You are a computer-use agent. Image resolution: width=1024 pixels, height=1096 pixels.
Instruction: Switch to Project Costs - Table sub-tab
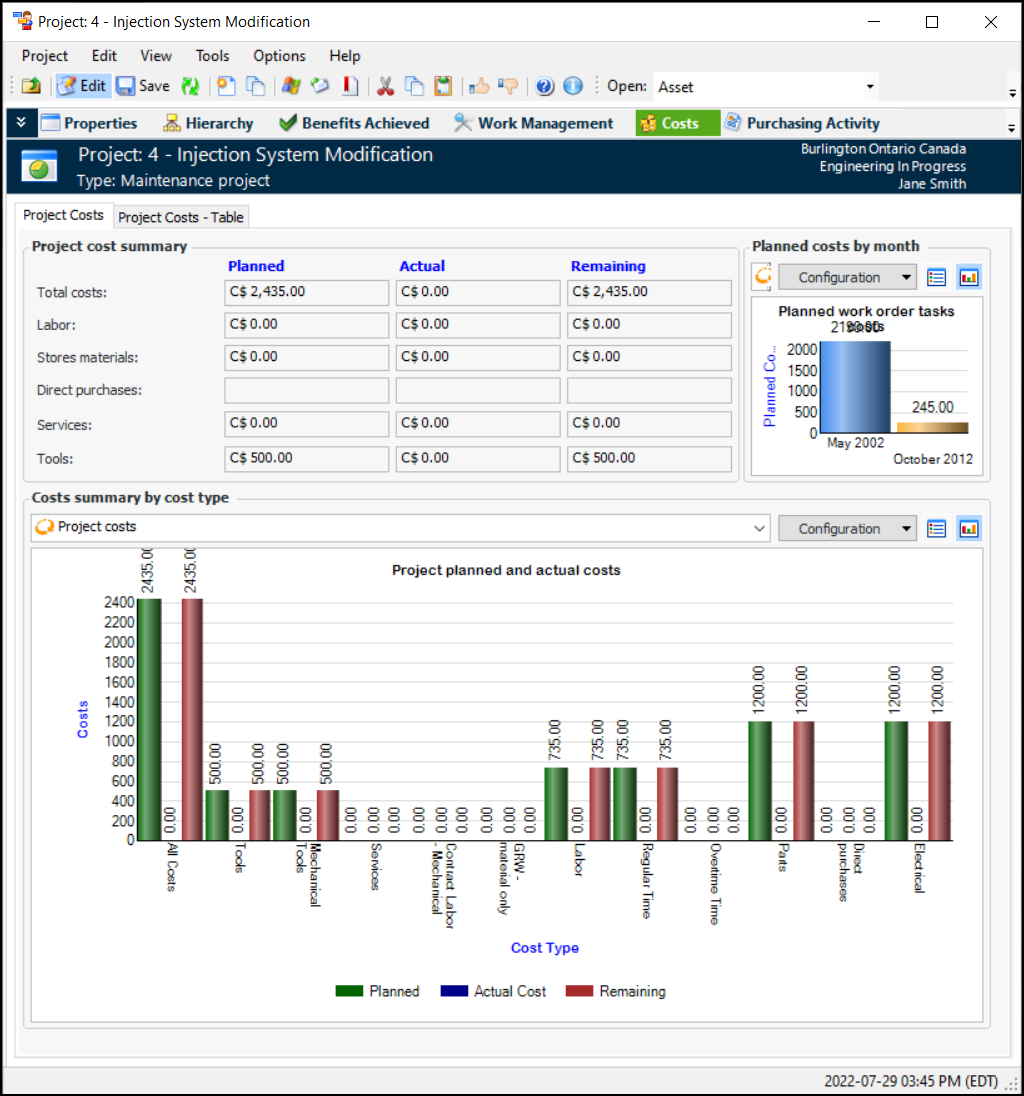pos(180,217)
